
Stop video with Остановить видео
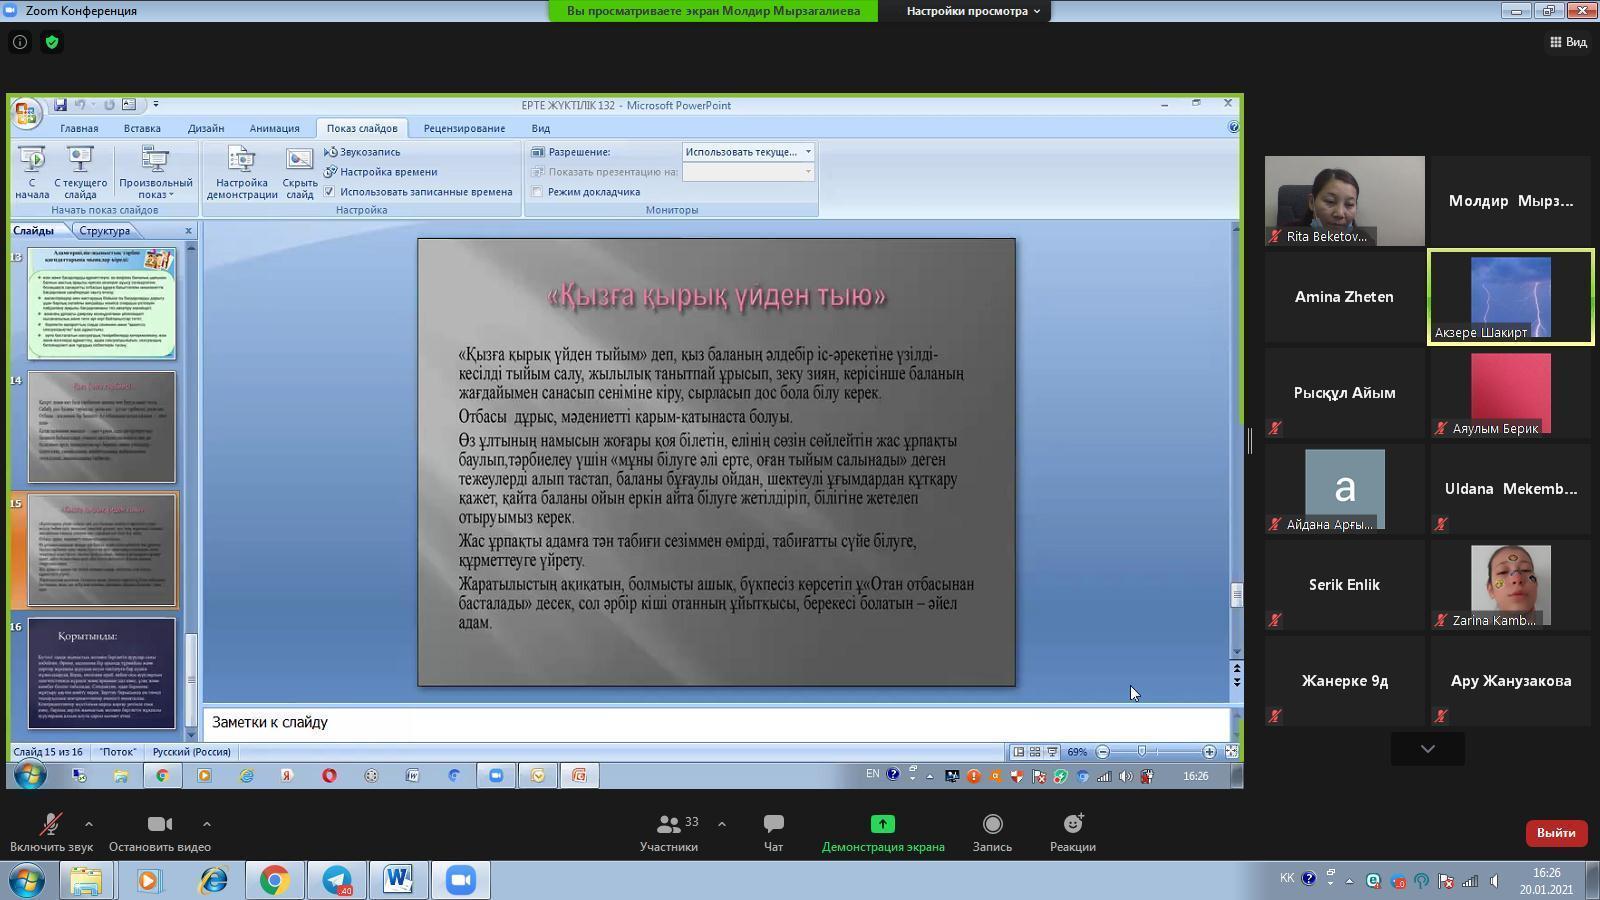pos(159,832)
